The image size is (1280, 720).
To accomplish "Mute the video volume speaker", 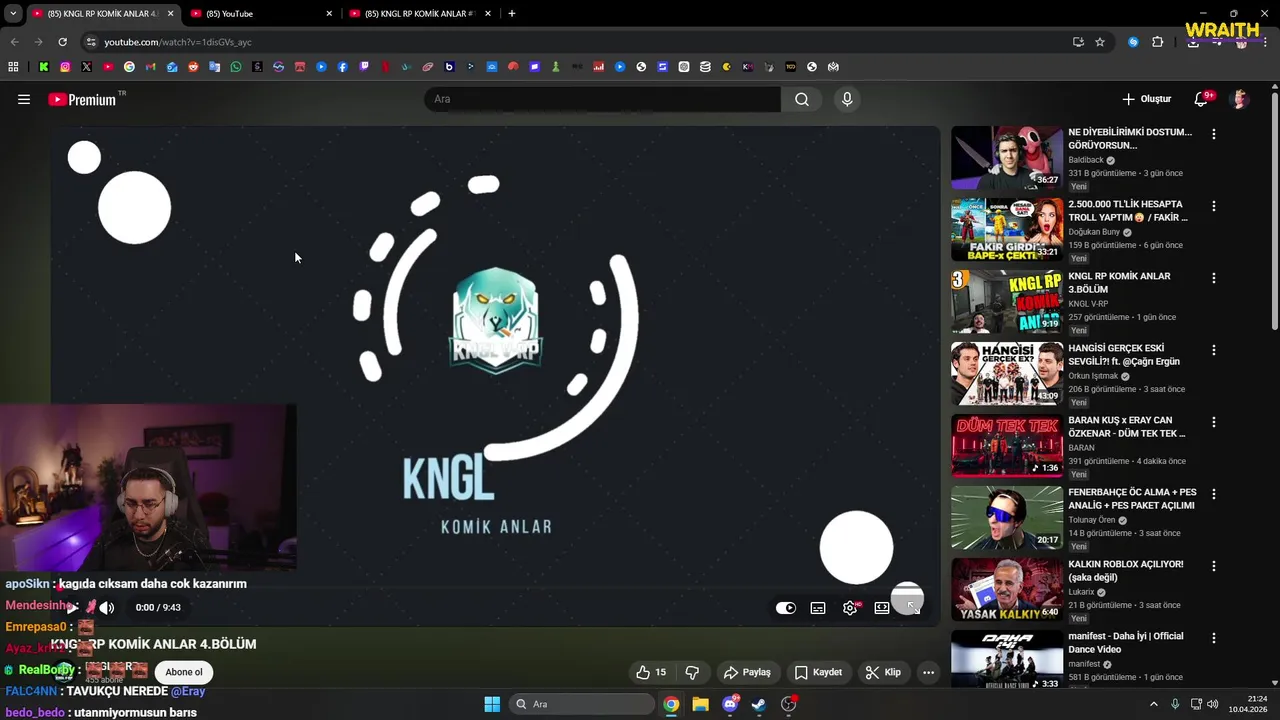I will [106, 607].
